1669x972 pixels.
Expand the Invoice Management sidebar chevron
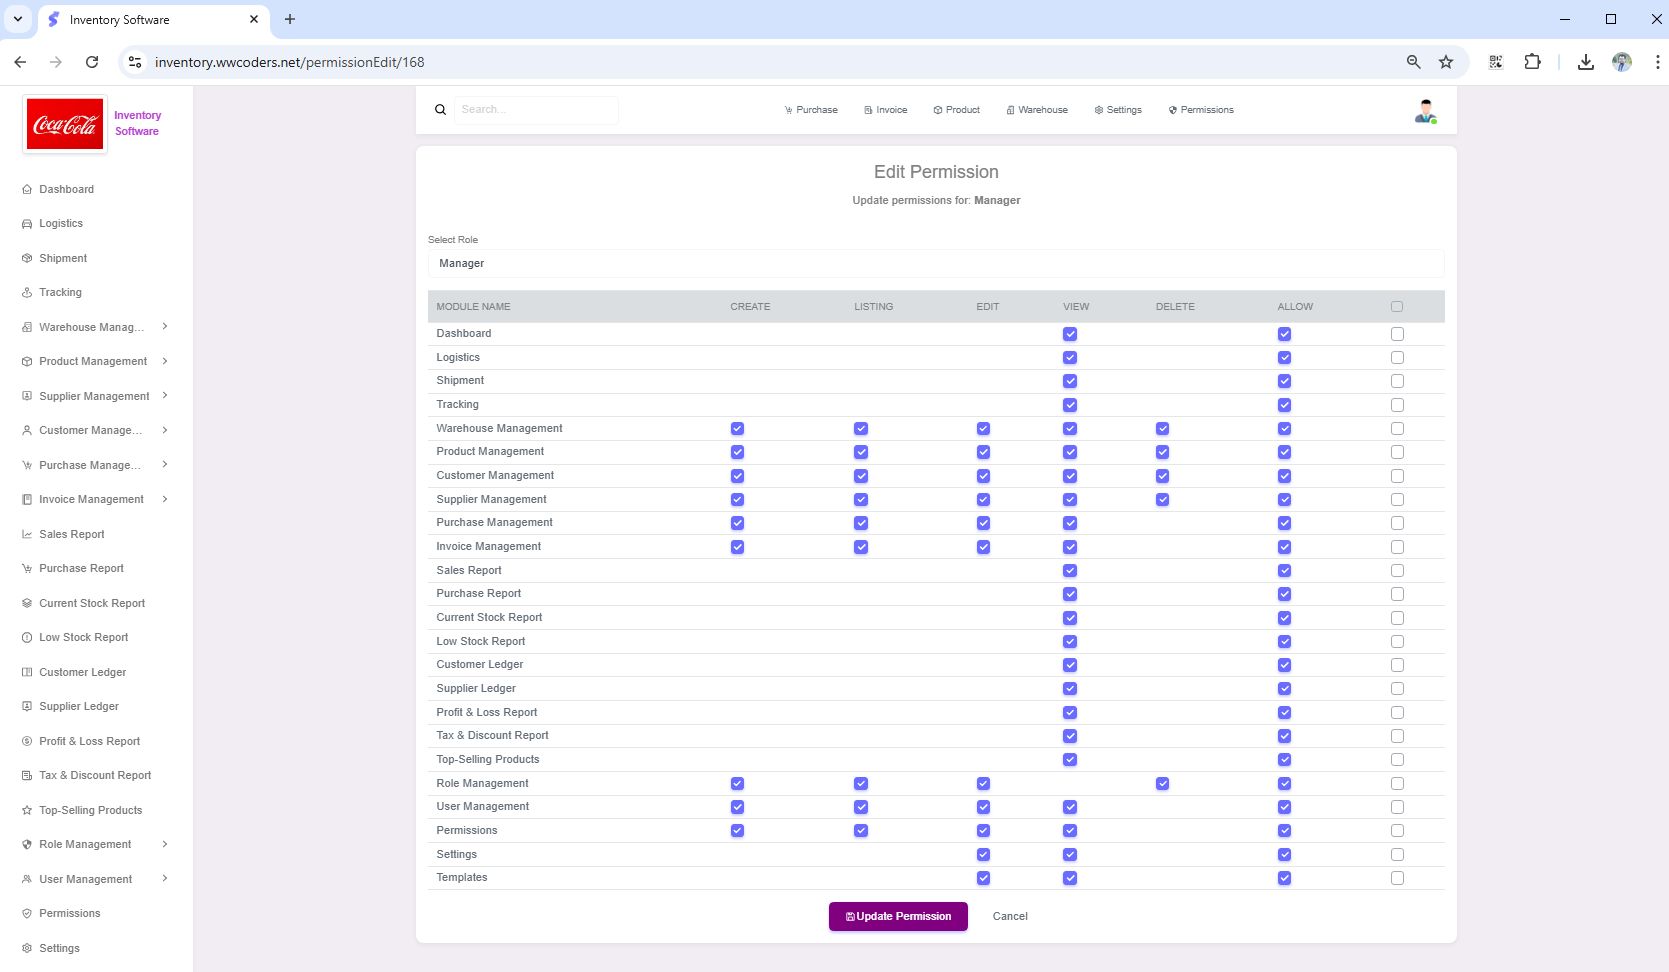(165, 499)
